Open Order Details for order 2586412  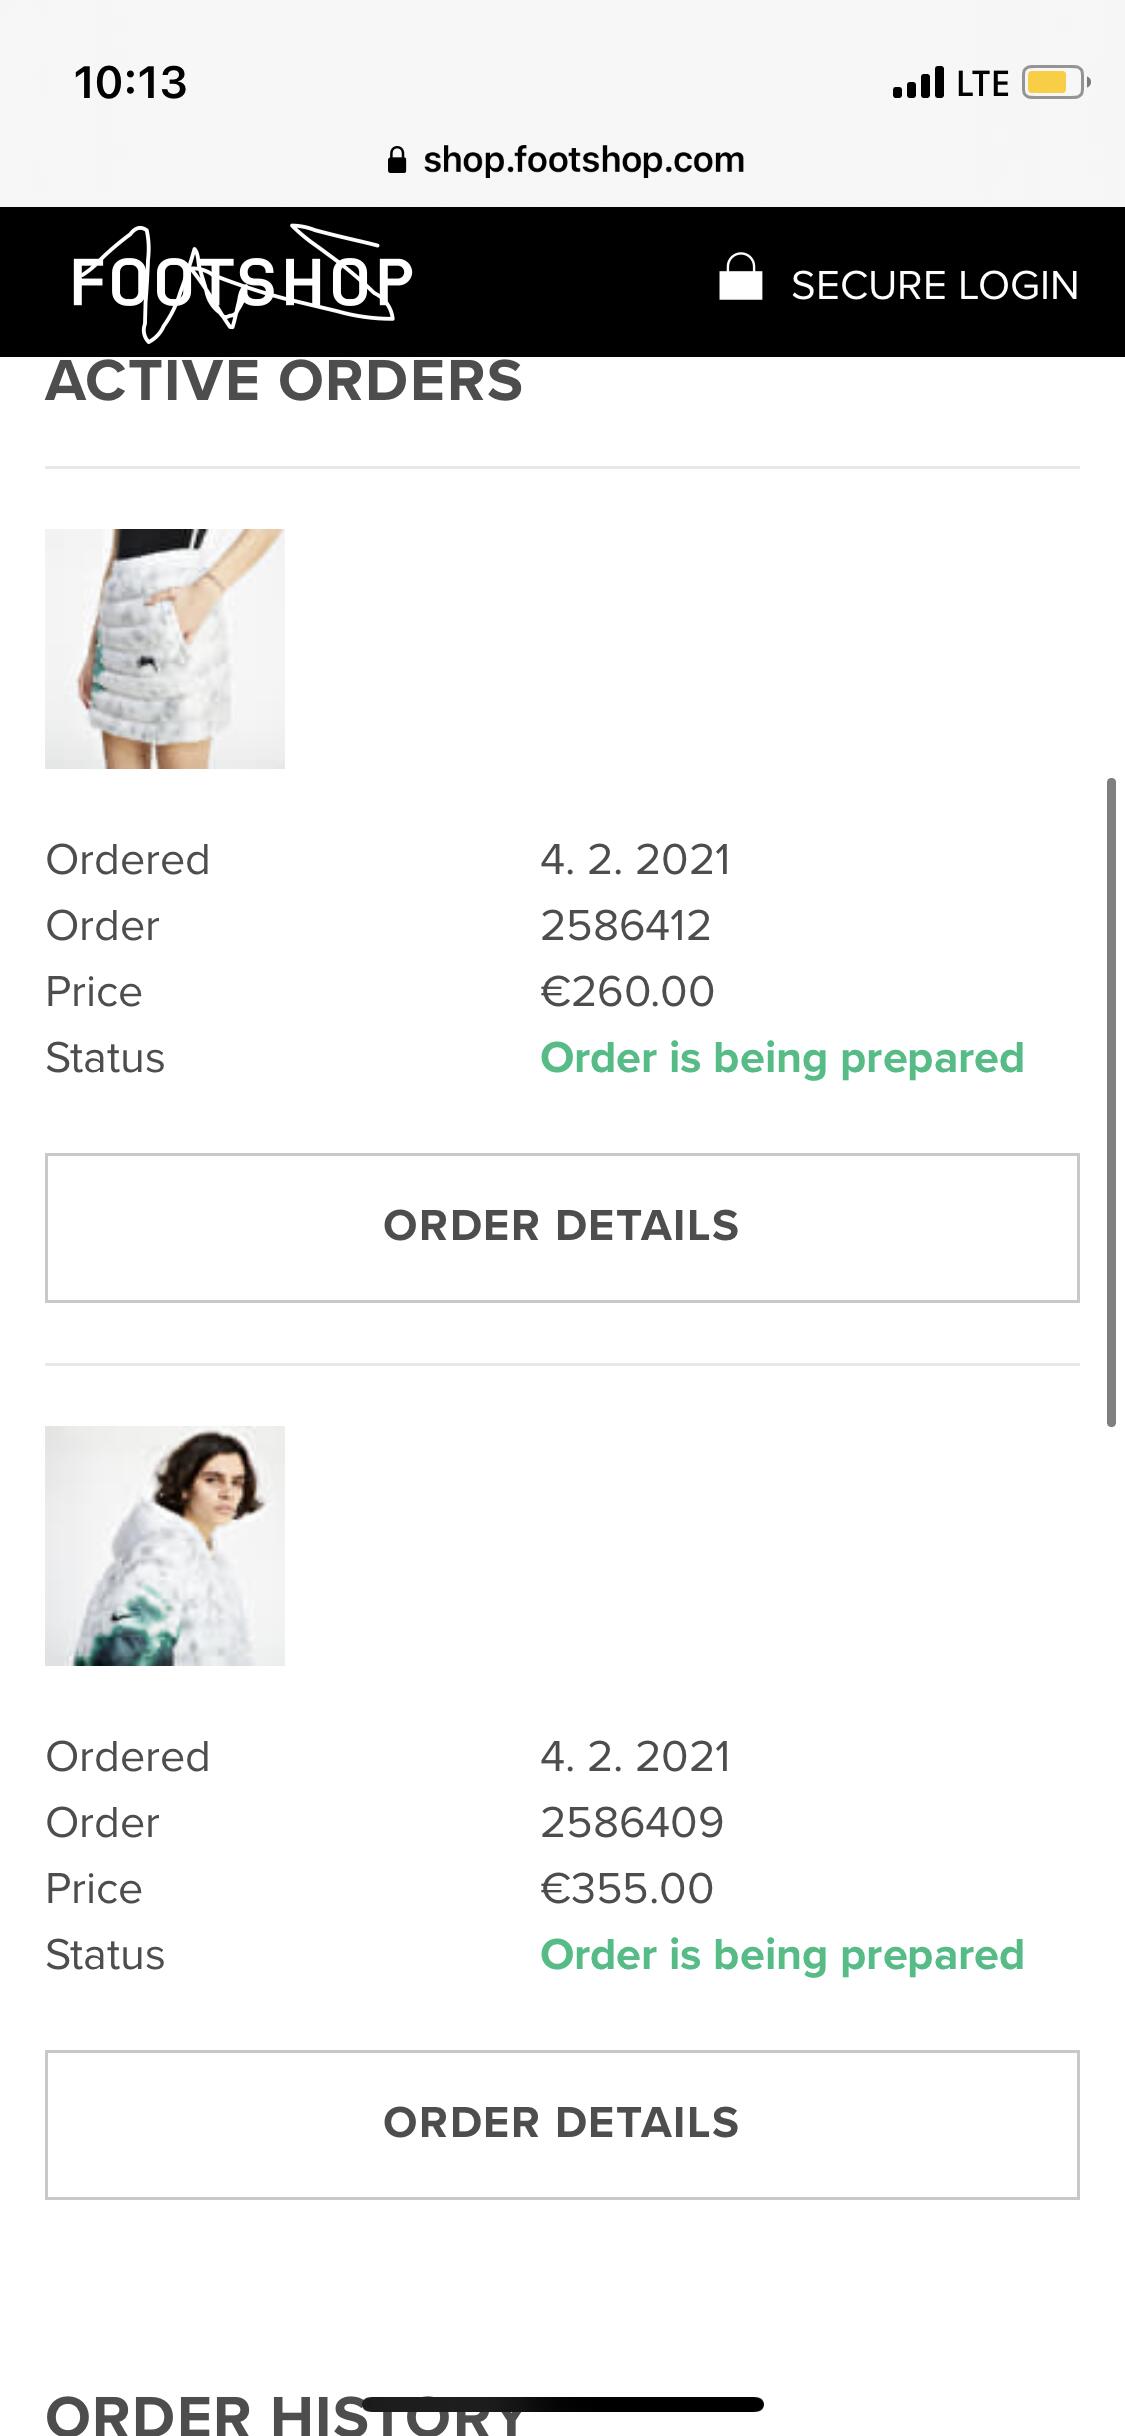[562, 1227]
